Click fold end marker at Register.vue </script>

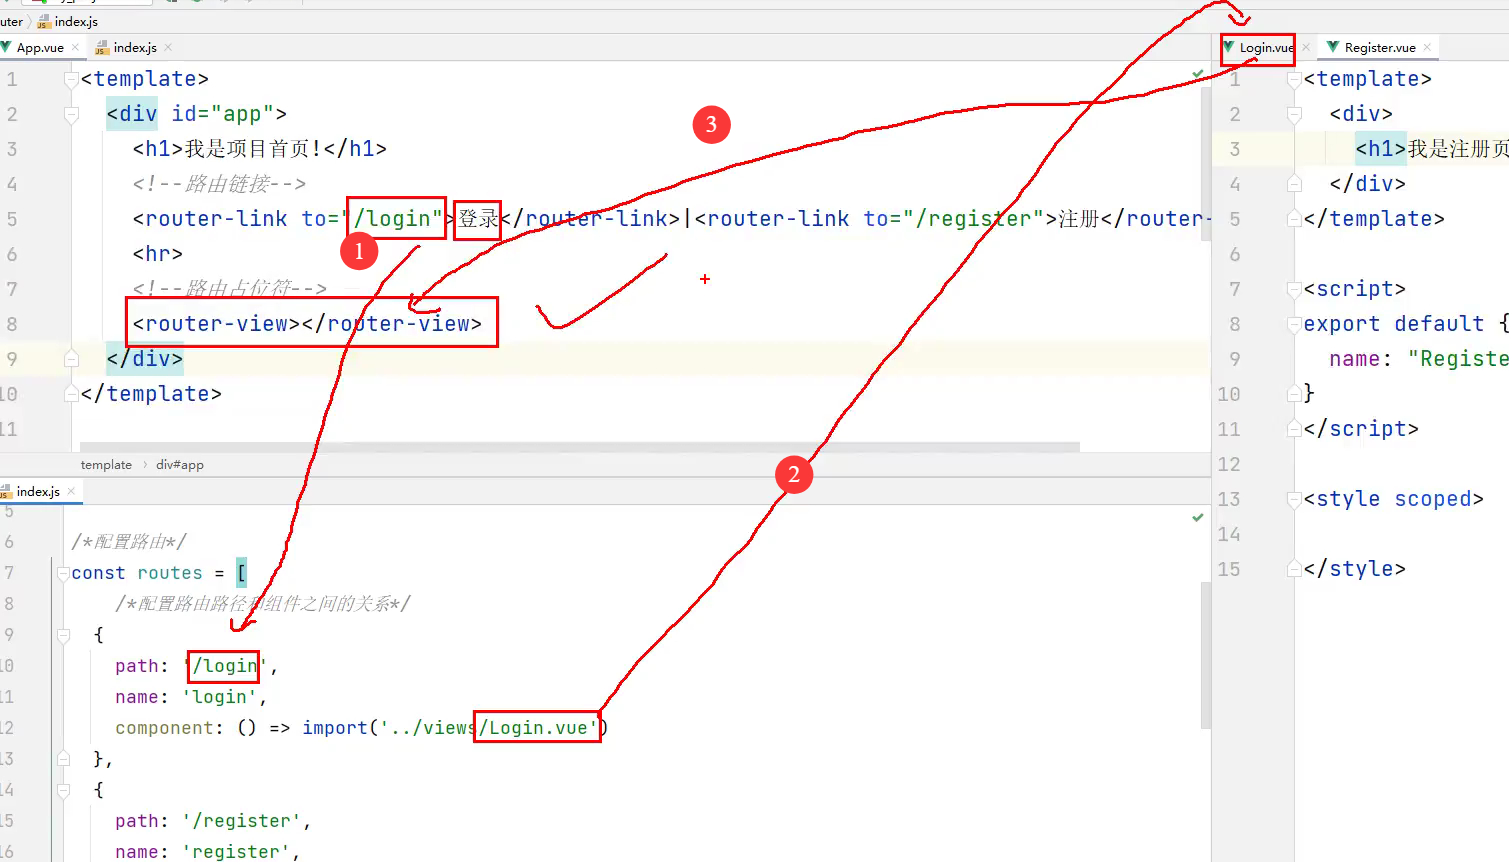1294,429
